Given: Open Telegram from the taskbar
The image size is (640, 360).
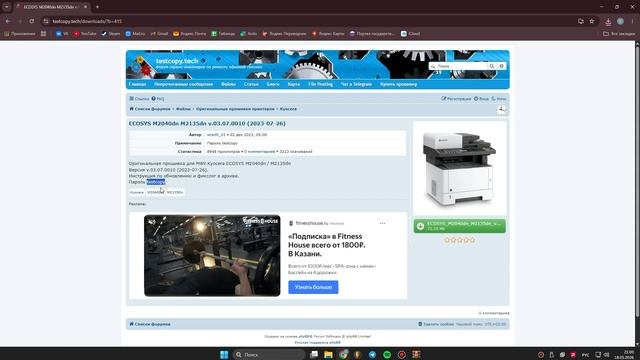Looking at the screenshot, I should tap(372, 354).
